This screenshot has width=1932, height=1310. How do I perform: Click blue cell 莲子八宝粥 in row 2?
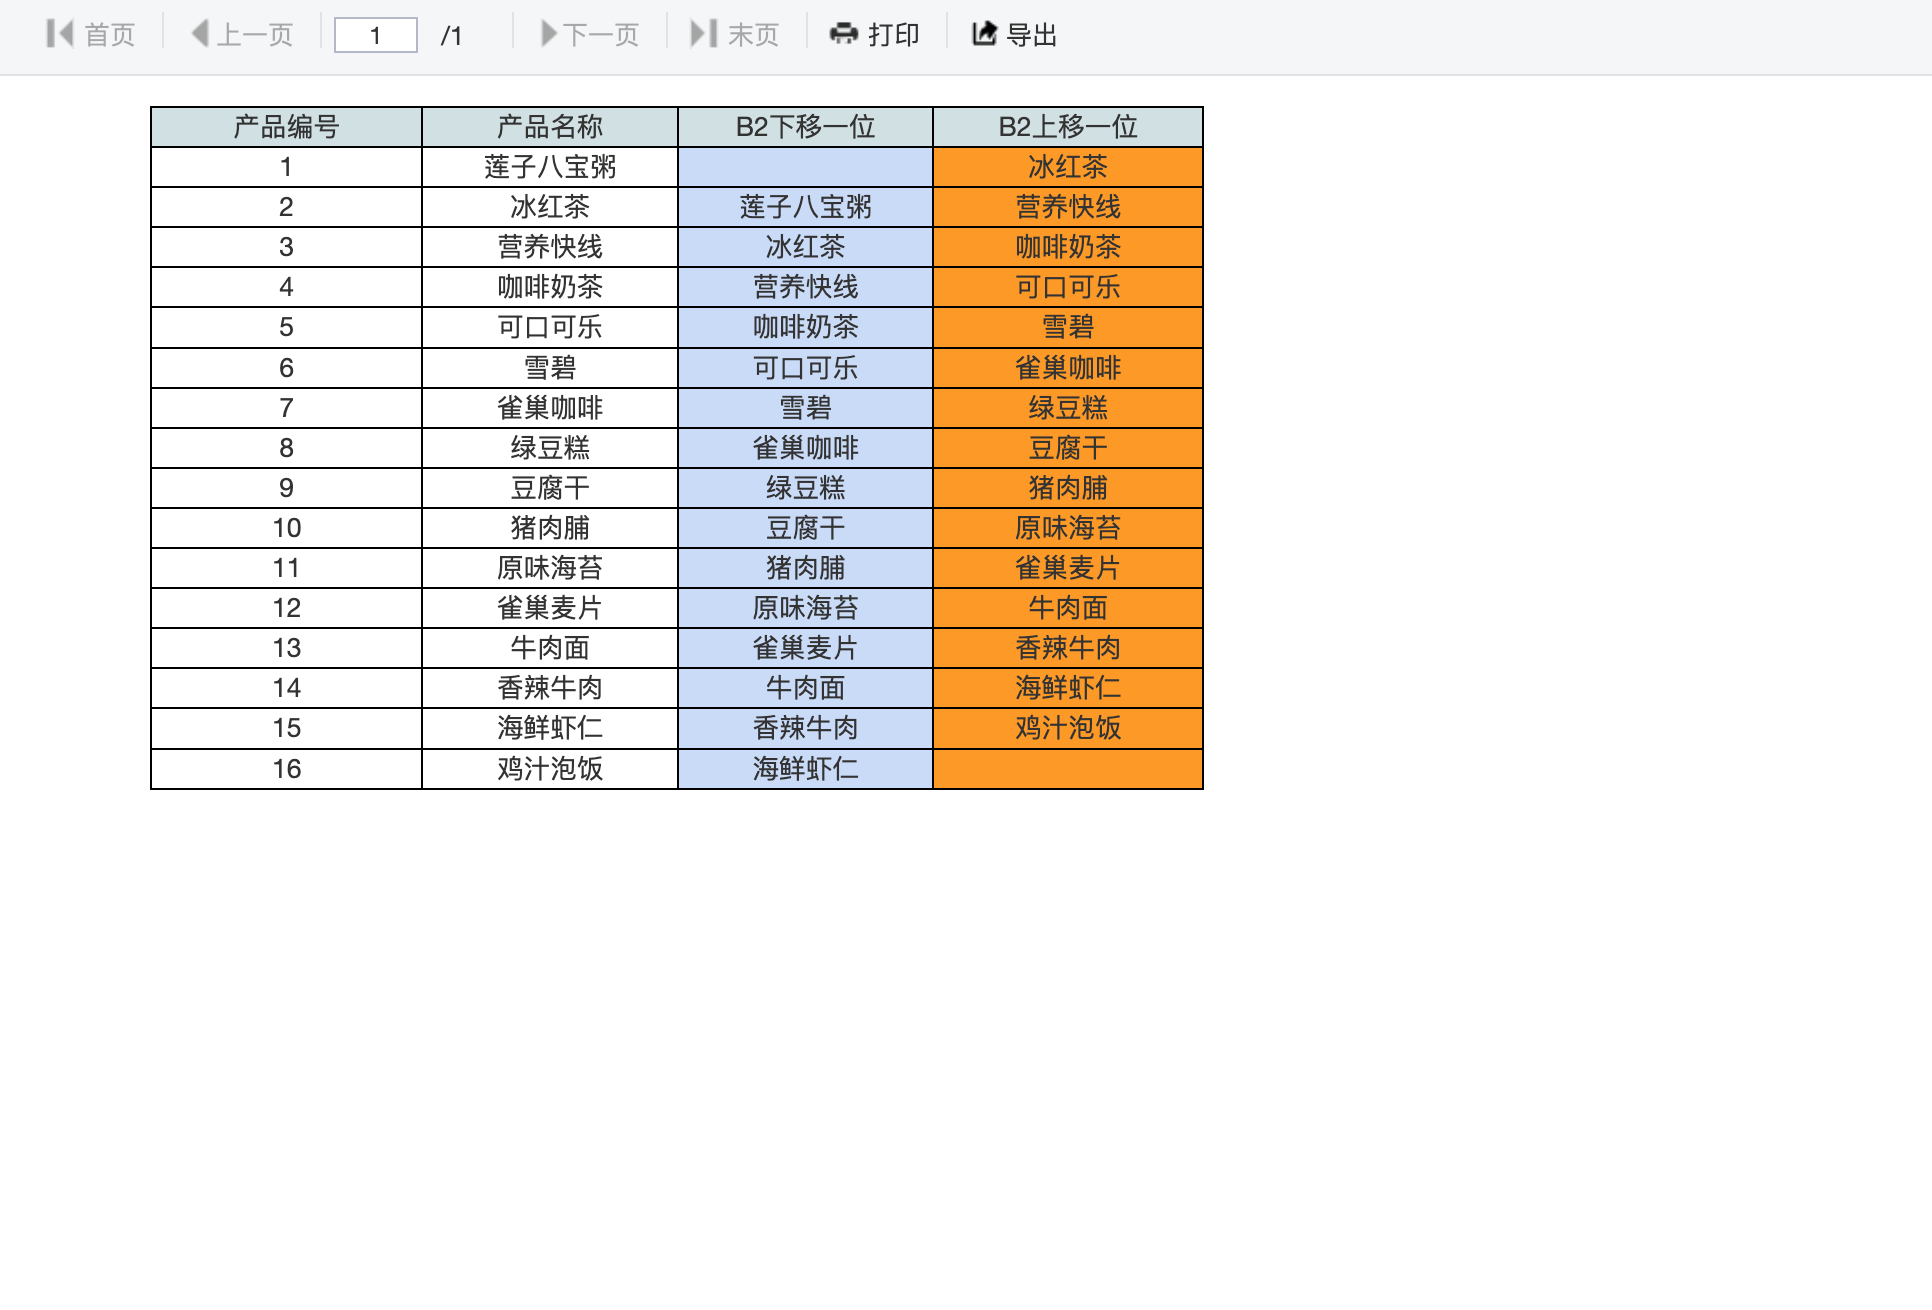pos(806,207)
